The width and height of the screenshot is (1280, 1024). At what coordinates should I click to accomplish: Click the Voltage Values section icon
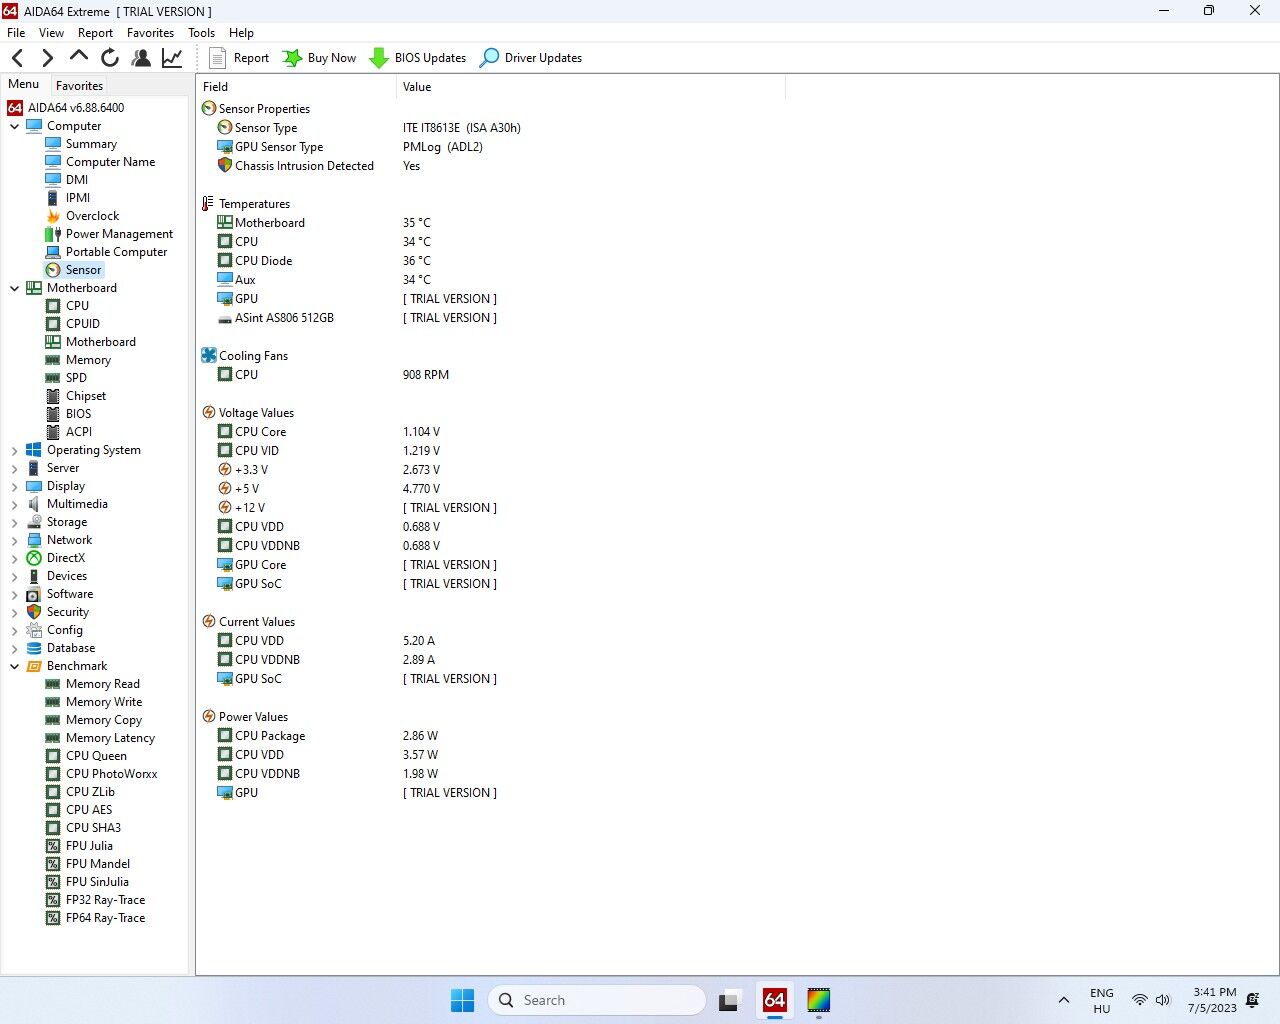coord(209,412)
